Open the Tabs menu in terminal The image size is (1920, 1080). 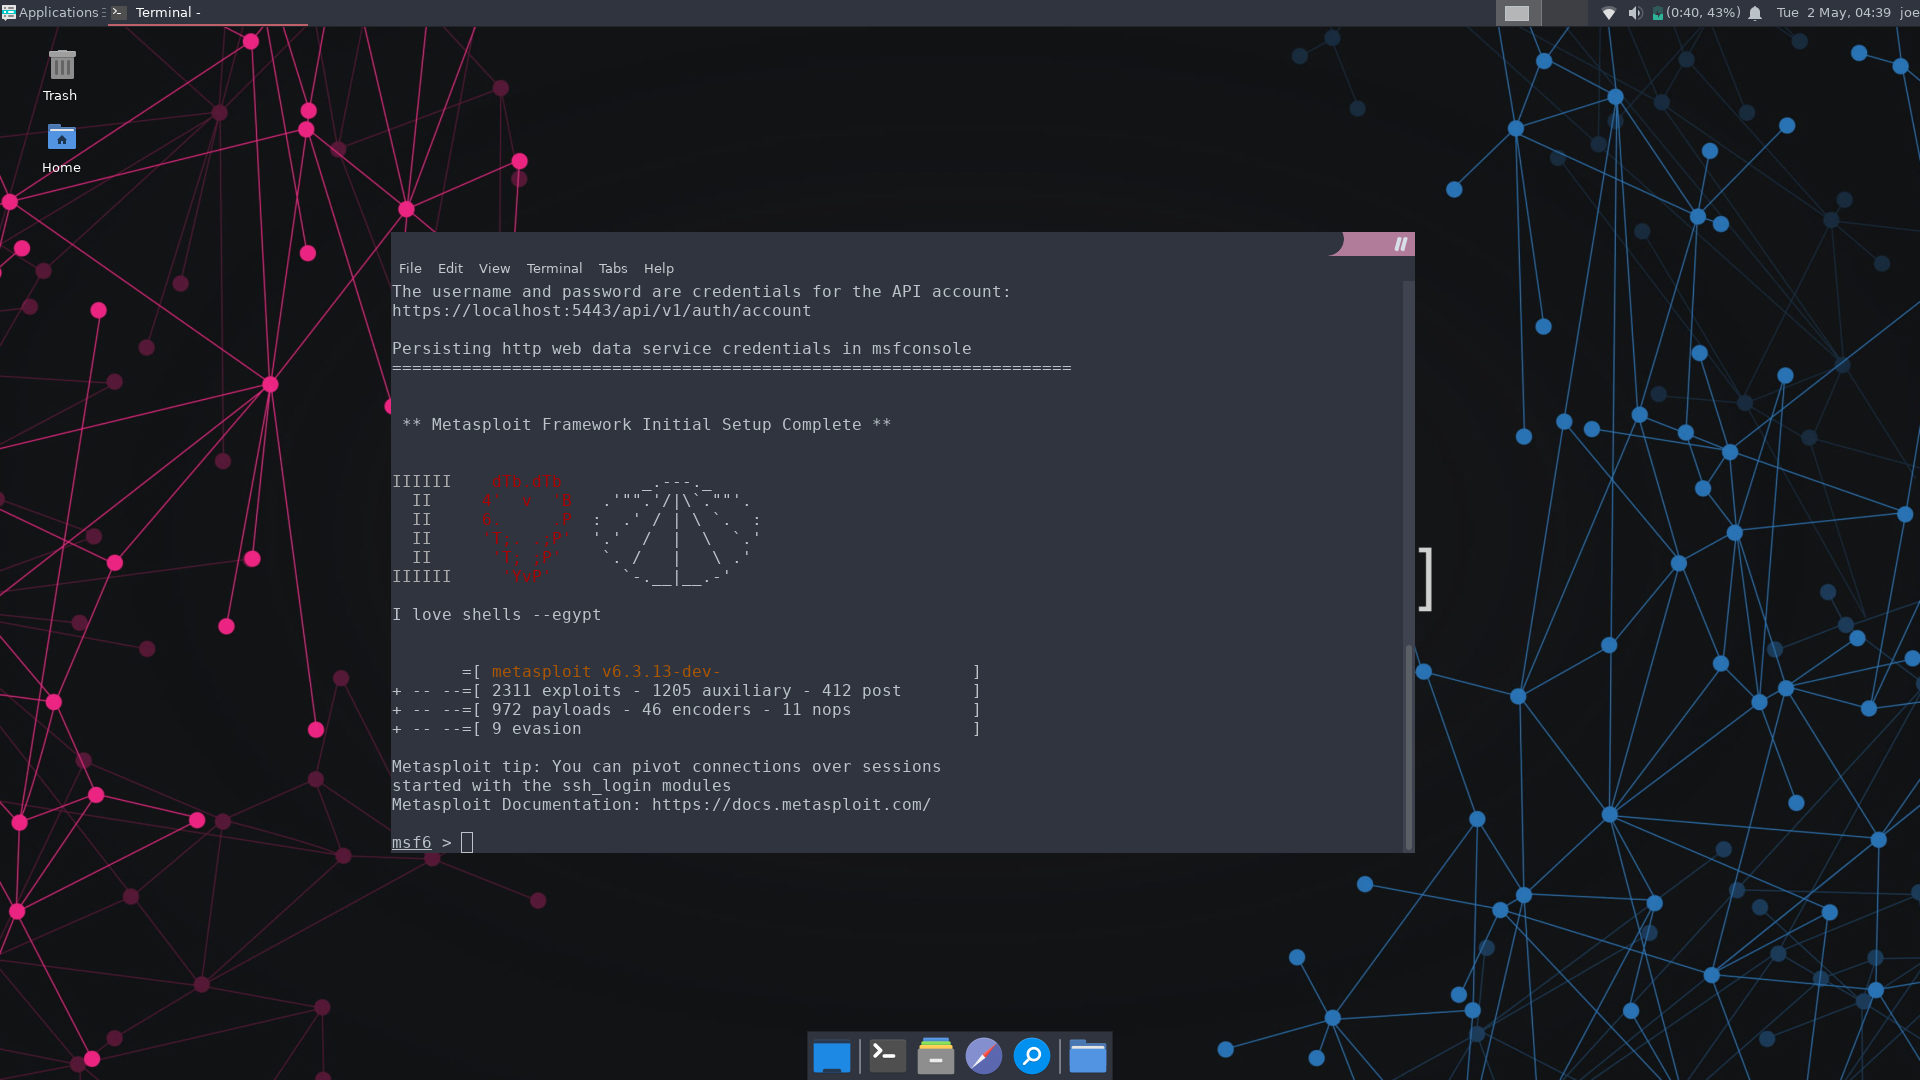tap(612, 268)
